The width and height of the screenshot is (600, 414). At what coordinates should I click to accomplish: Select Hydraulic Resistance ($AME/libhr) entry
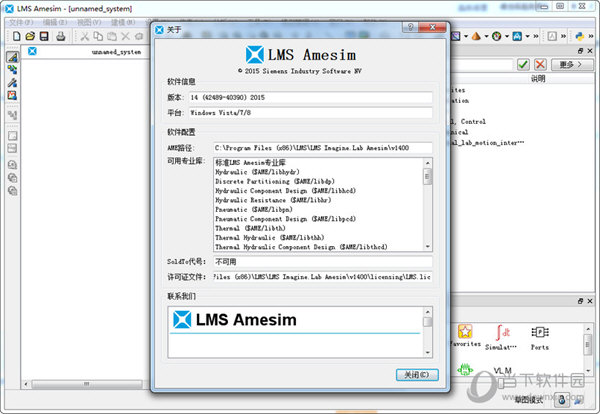point(273,200)
